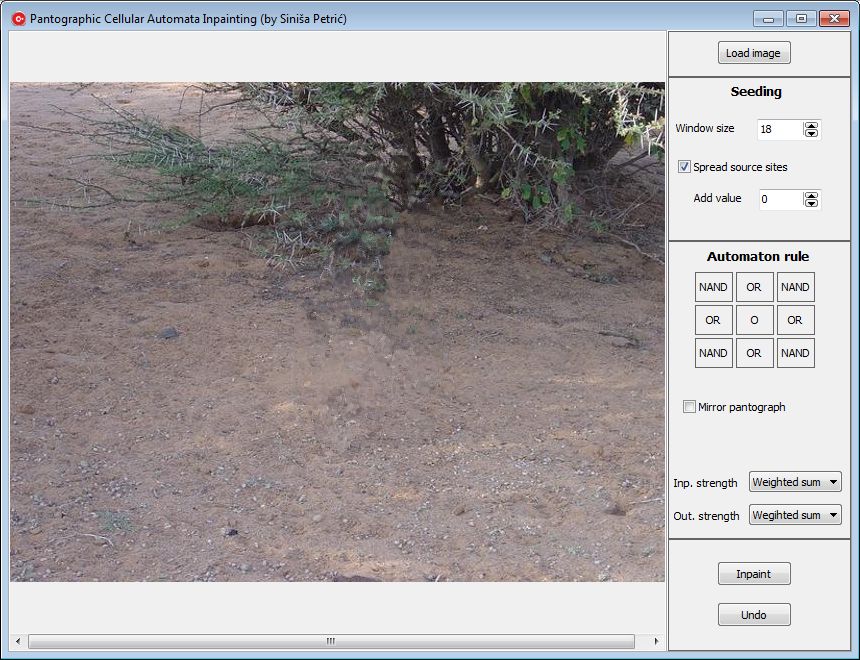Toggle Spread source sites checkbox
The width and height of the screenshot is (860, 660).
pyautogui.click(x=684, y=167)
